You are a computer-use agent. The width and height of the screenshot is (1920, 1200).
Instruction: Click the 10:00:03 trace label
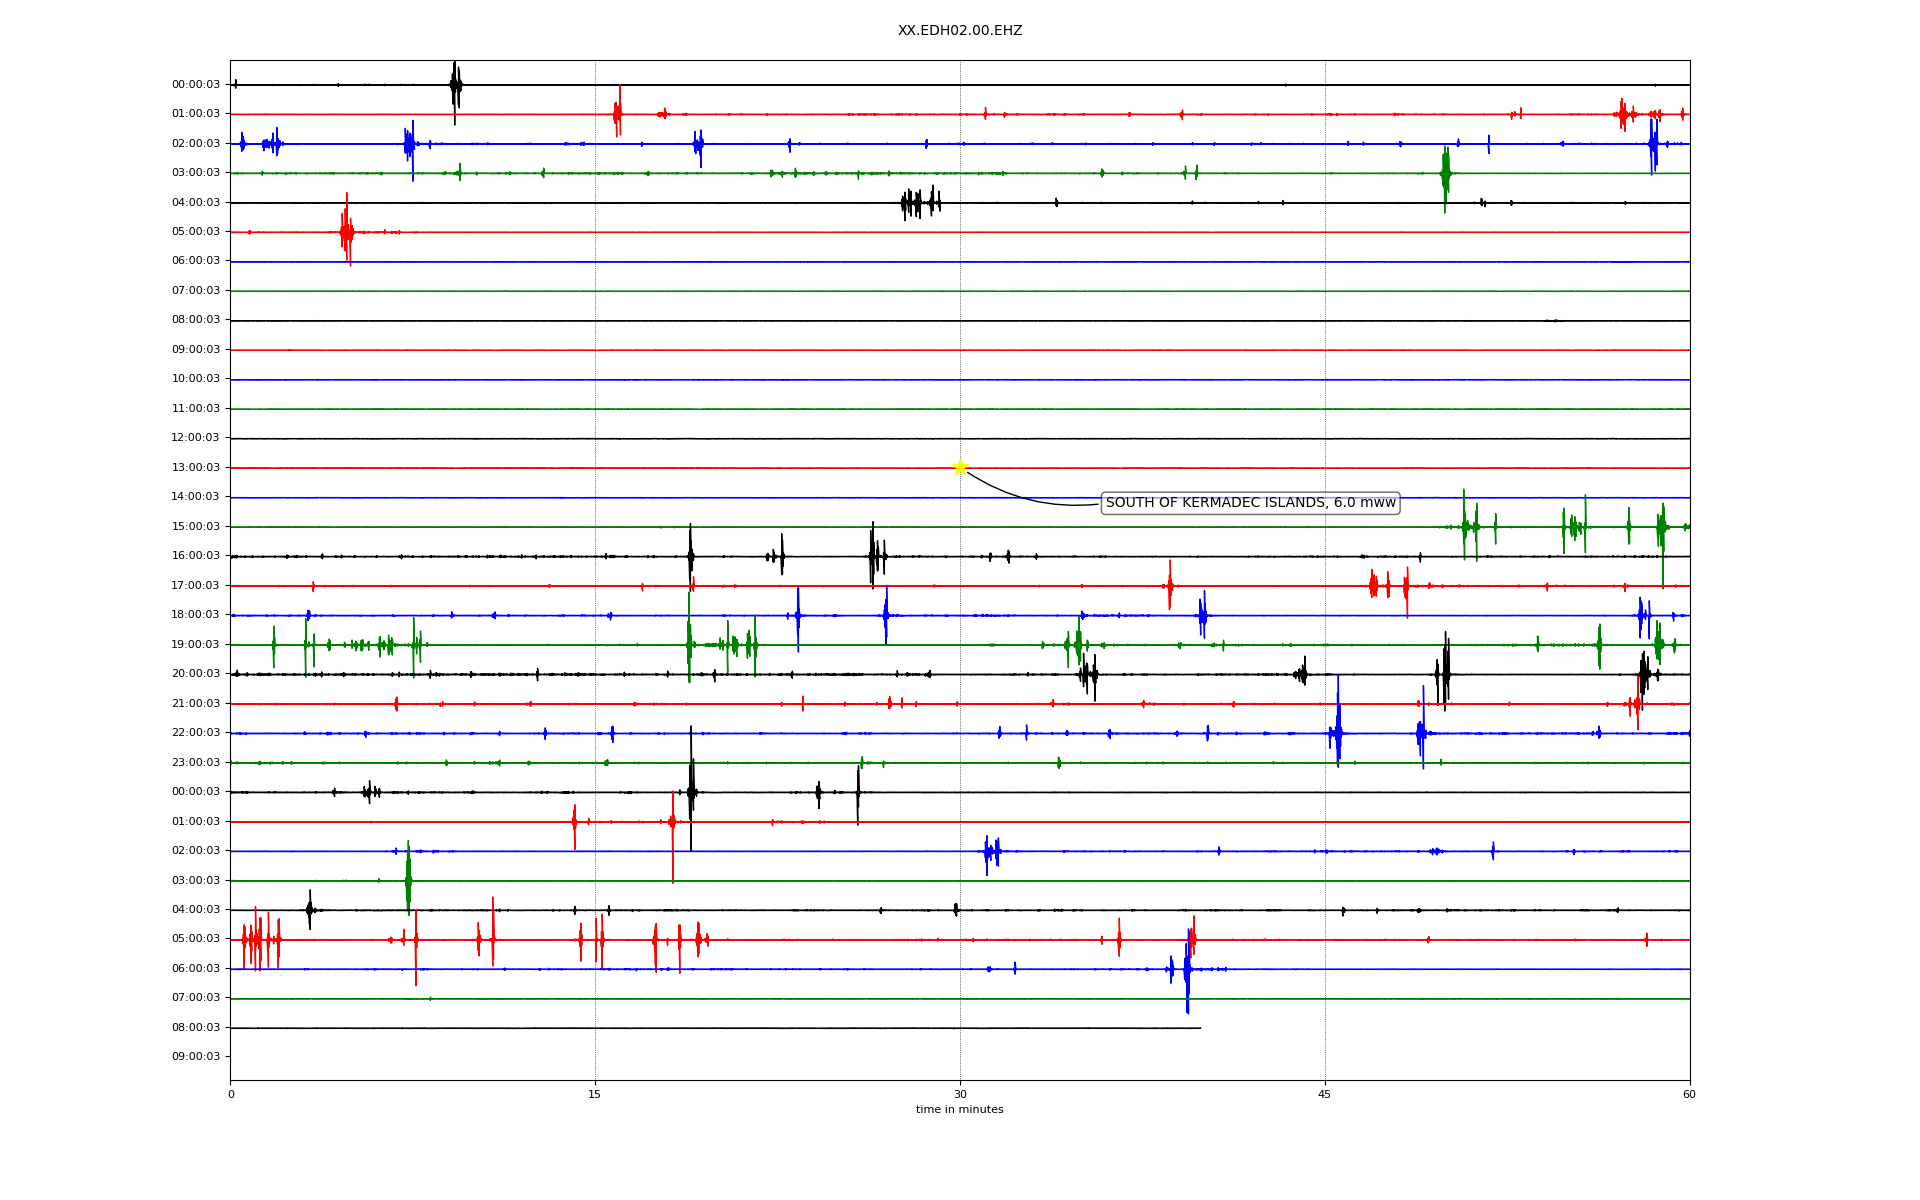coord(196,379)
